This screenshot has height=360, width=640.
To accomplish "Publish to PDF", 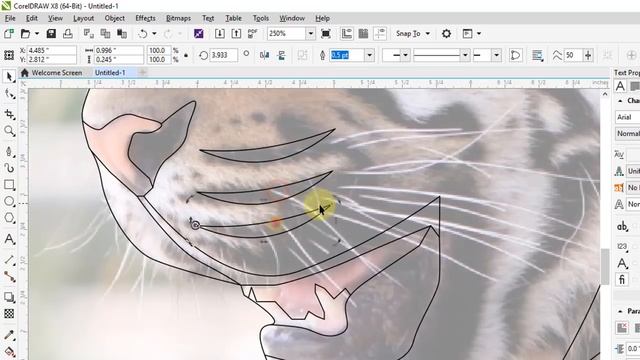I will (253, 33).
